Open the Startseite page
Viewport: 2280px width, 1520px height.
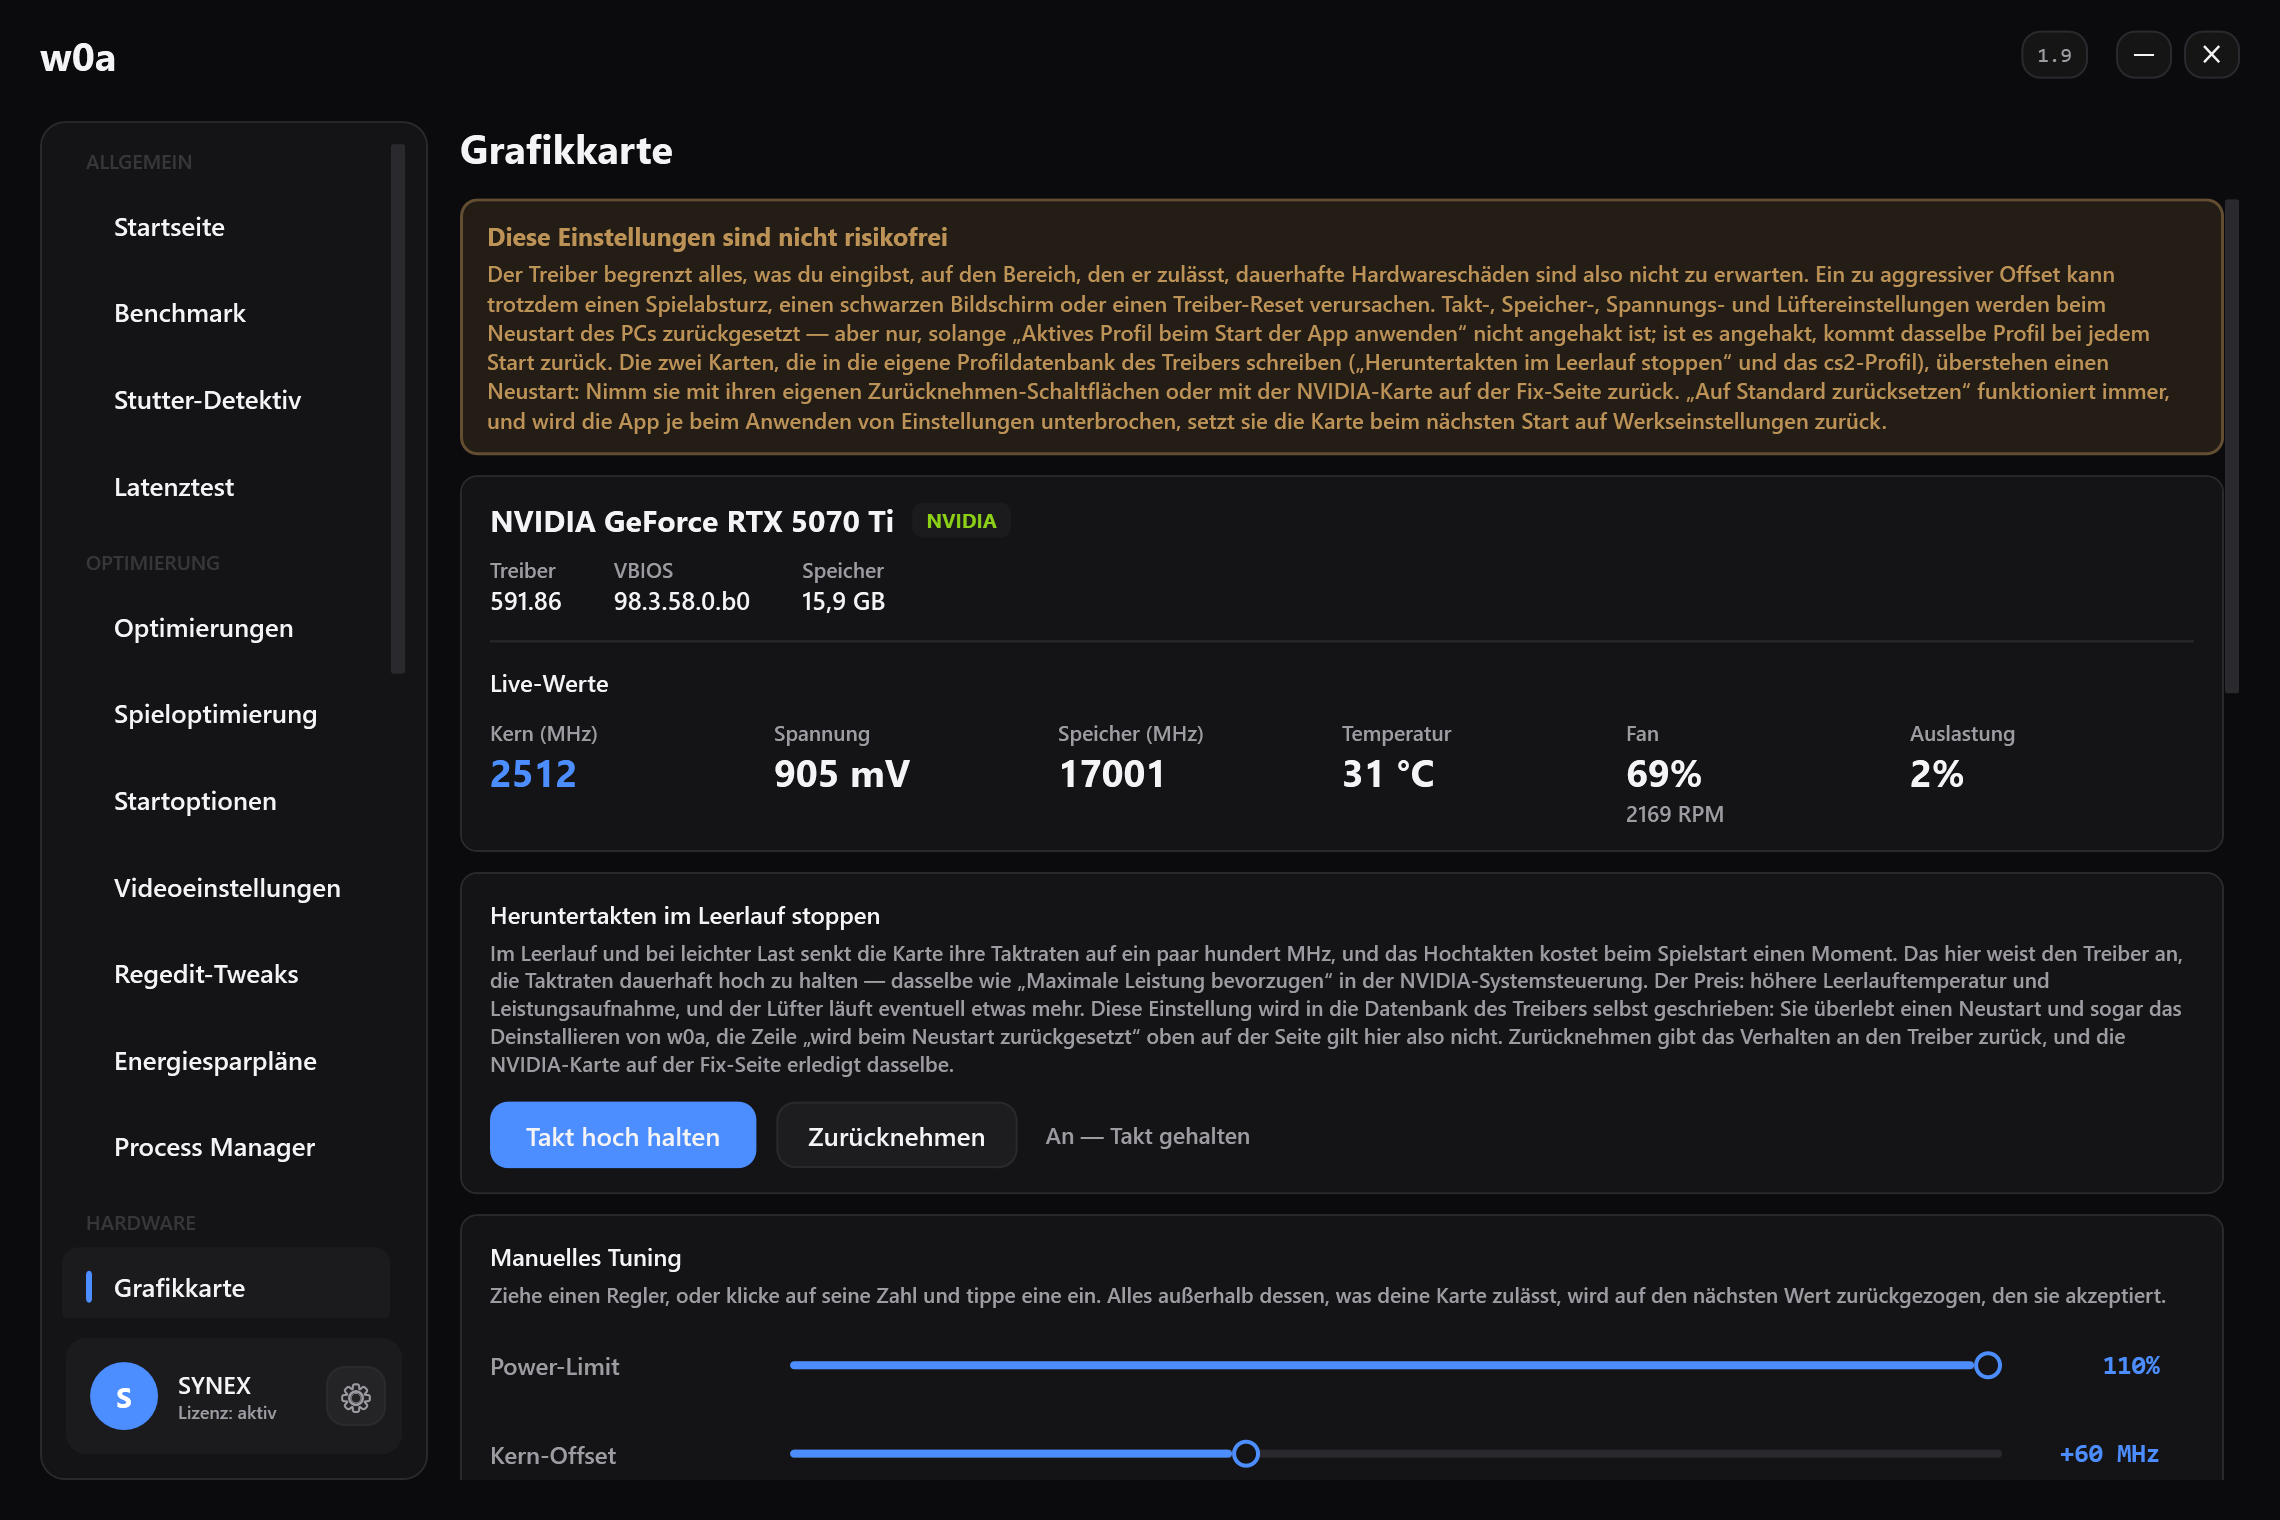pyautogui.click(x=226, y=227)
